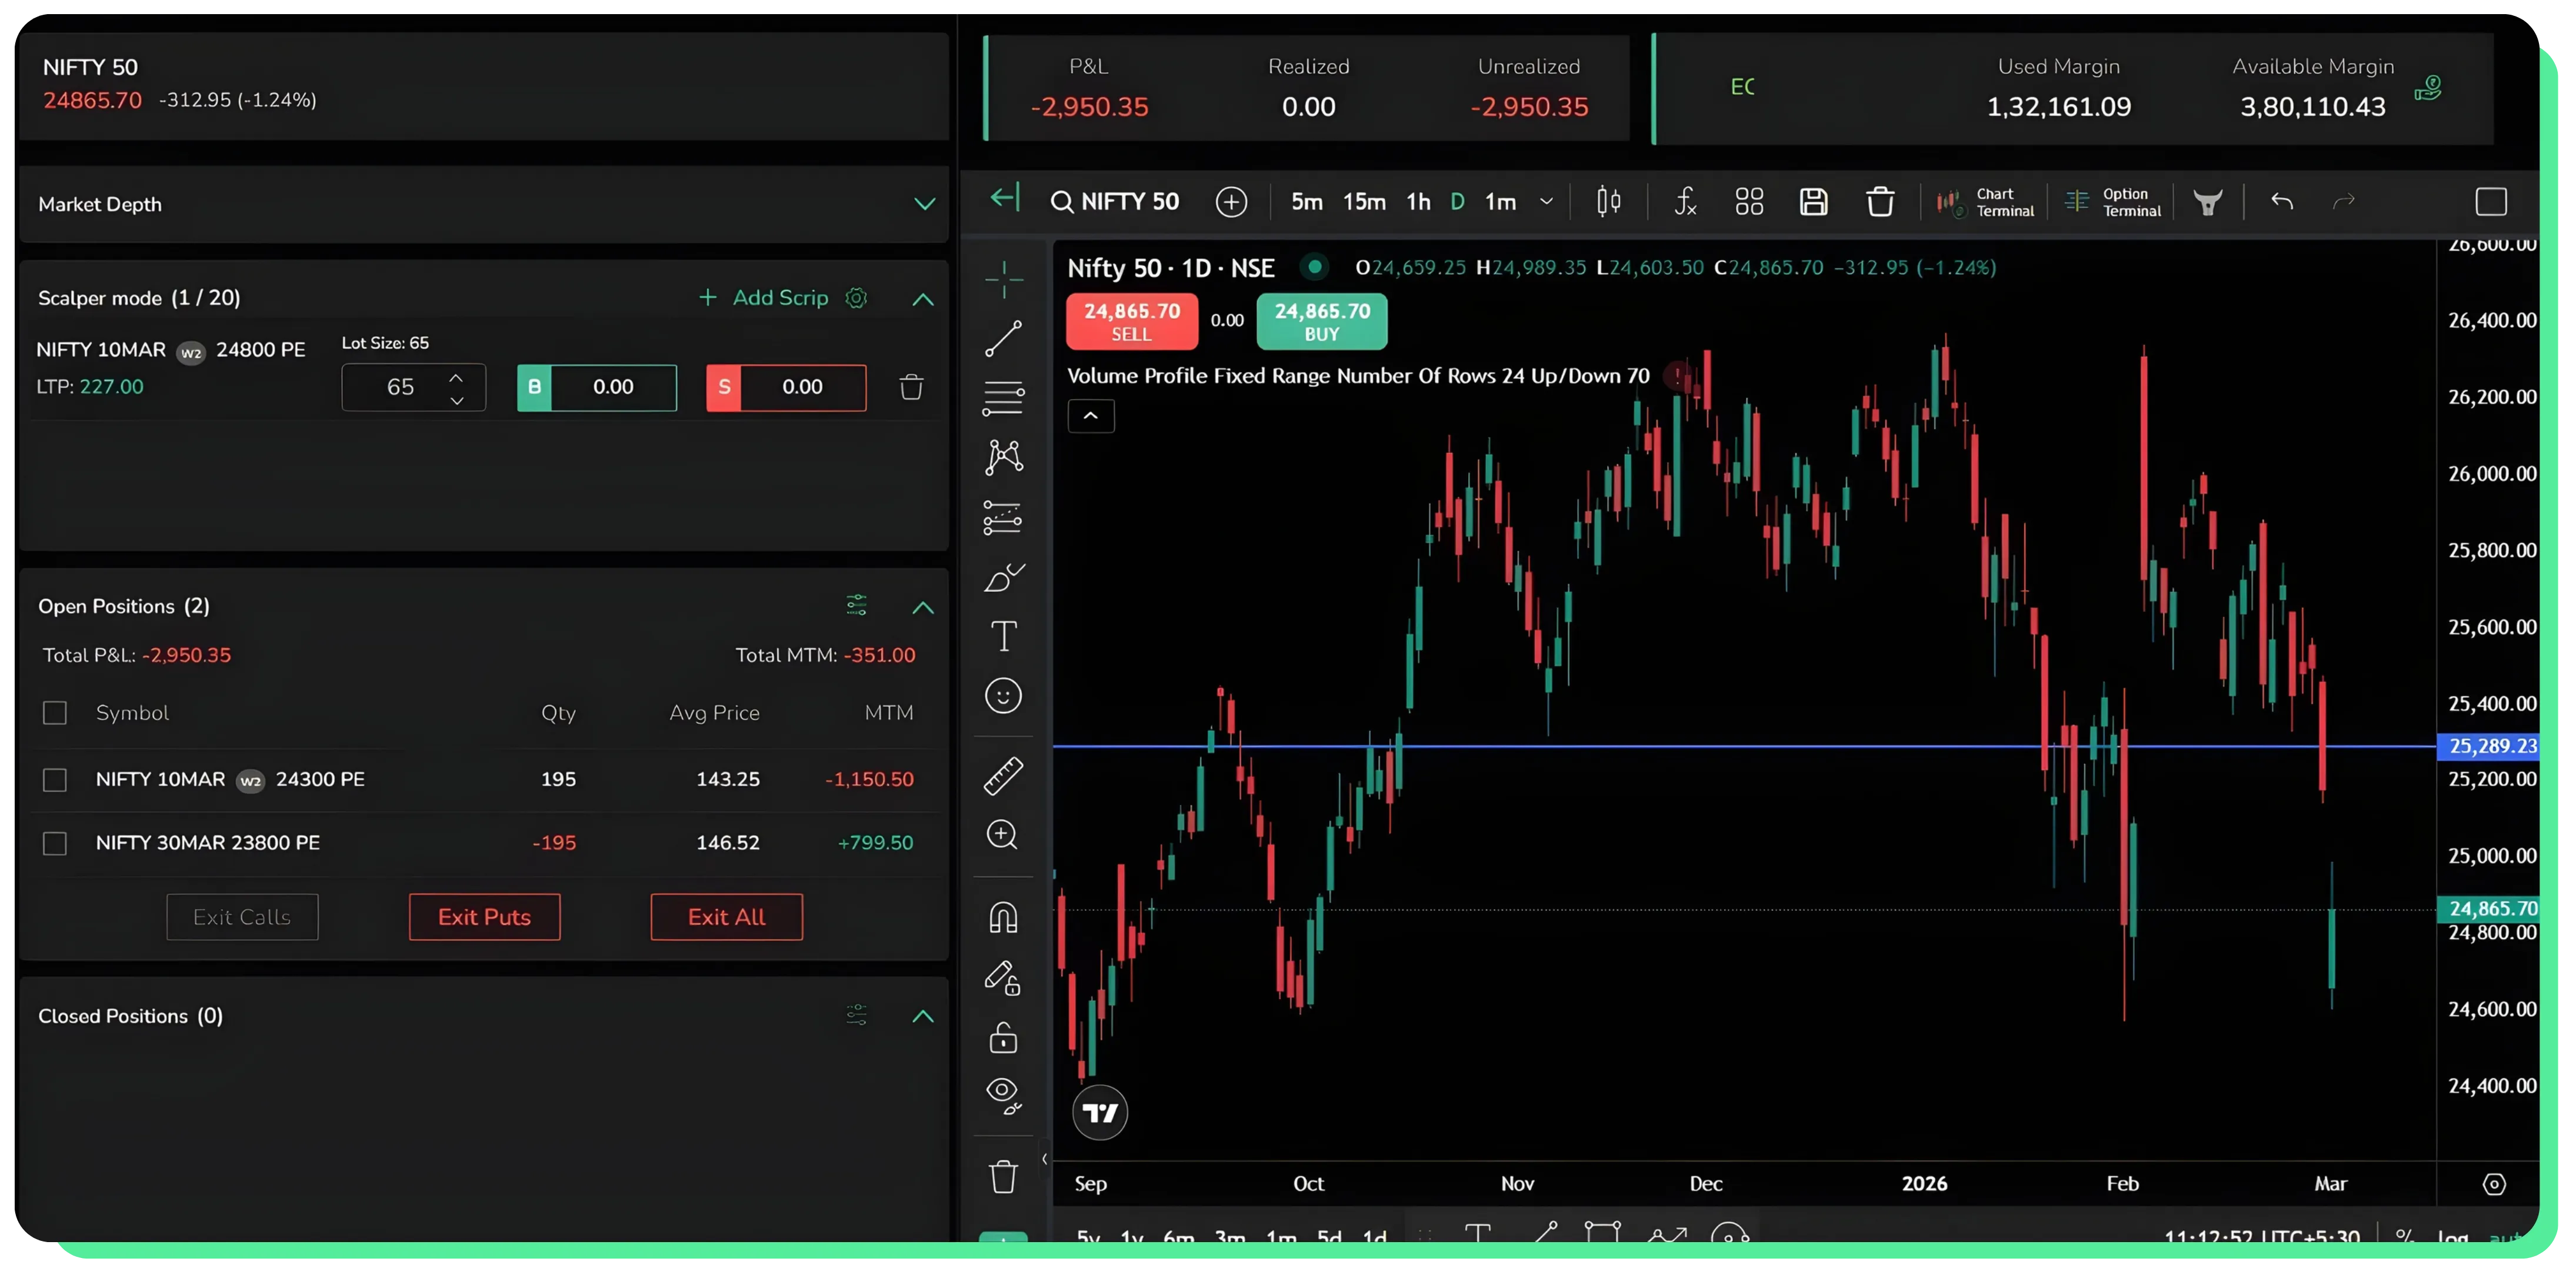Image resolution: width=2576 pixels, height=1268 pixels.
Task: Click the Exit All button
Action: [726, 916]
